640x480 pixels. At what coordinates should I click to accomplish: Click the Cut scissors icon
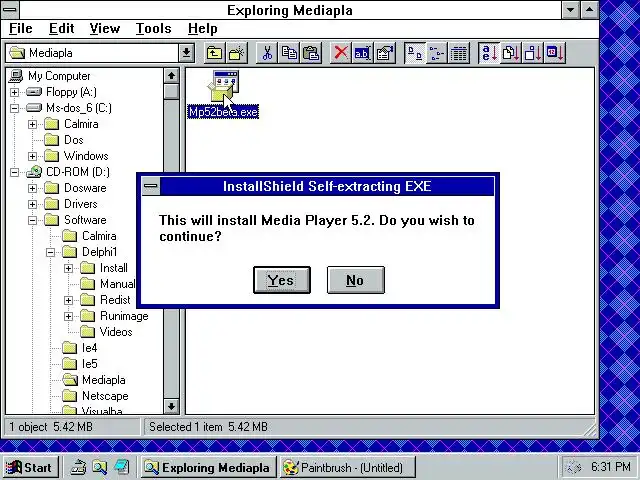coord(267,53)
